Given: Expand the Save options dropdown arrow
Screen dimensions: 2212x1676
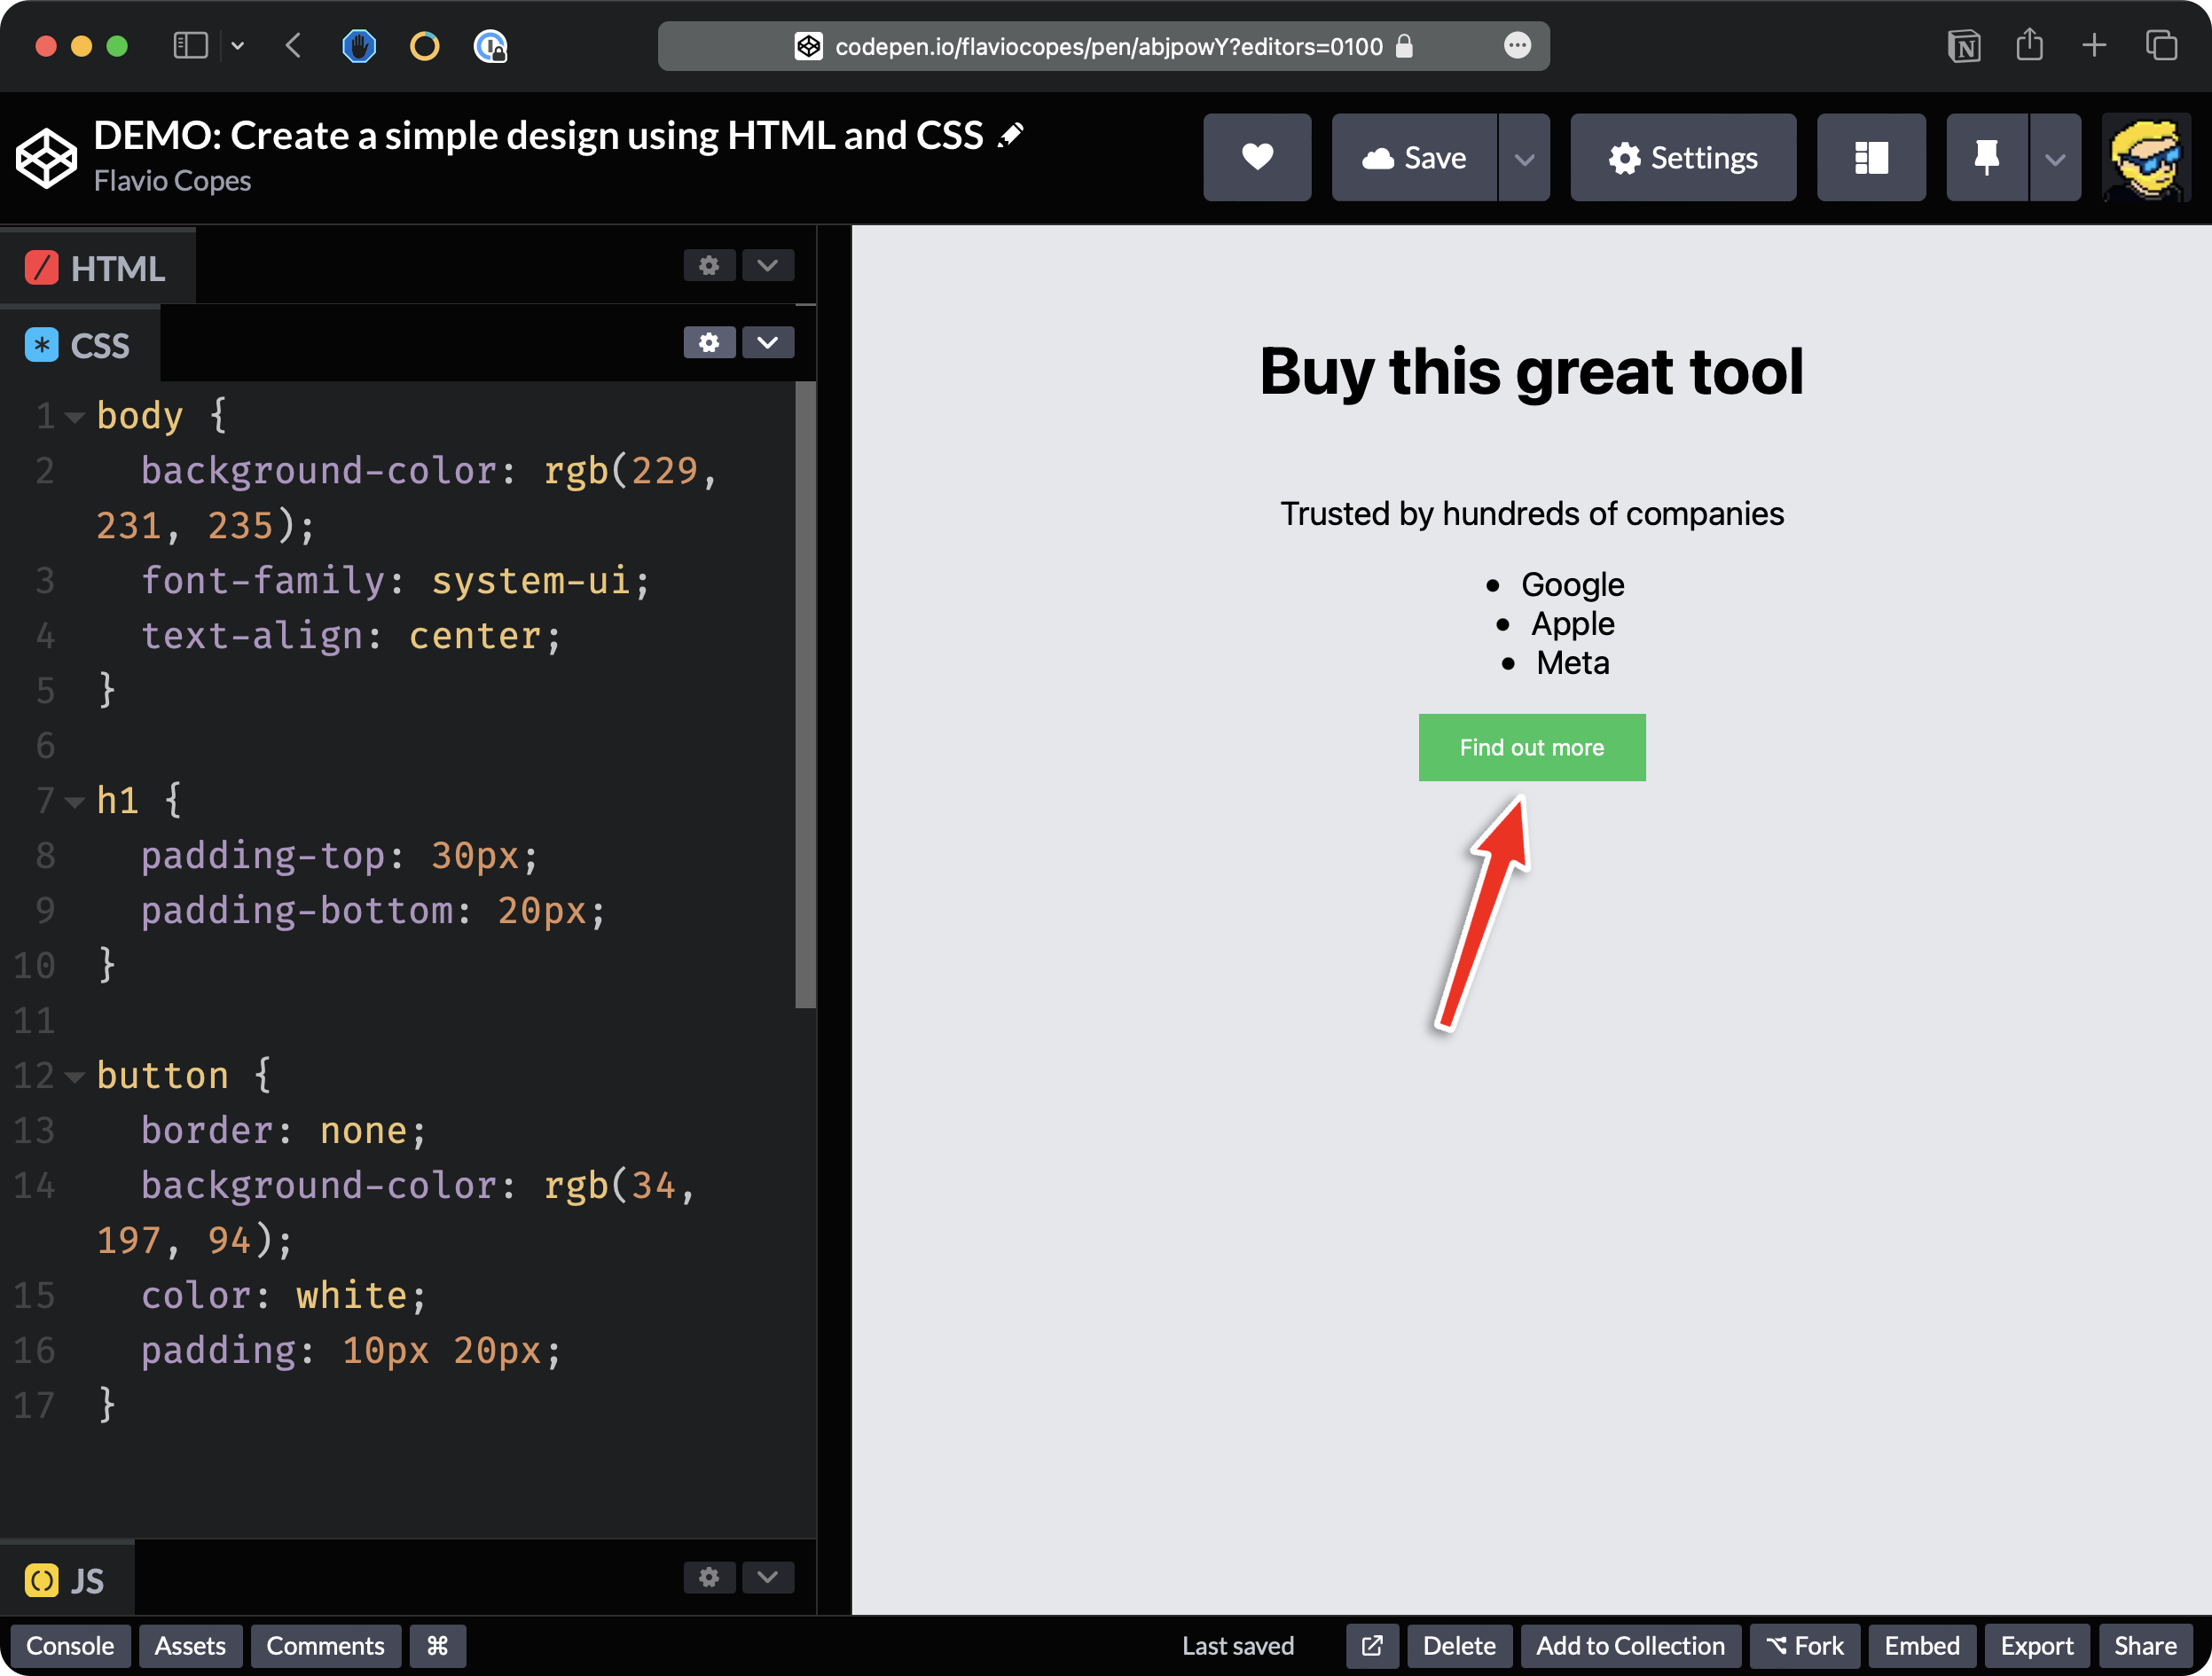Looking at the screenshot, I should pos(1524,158).
